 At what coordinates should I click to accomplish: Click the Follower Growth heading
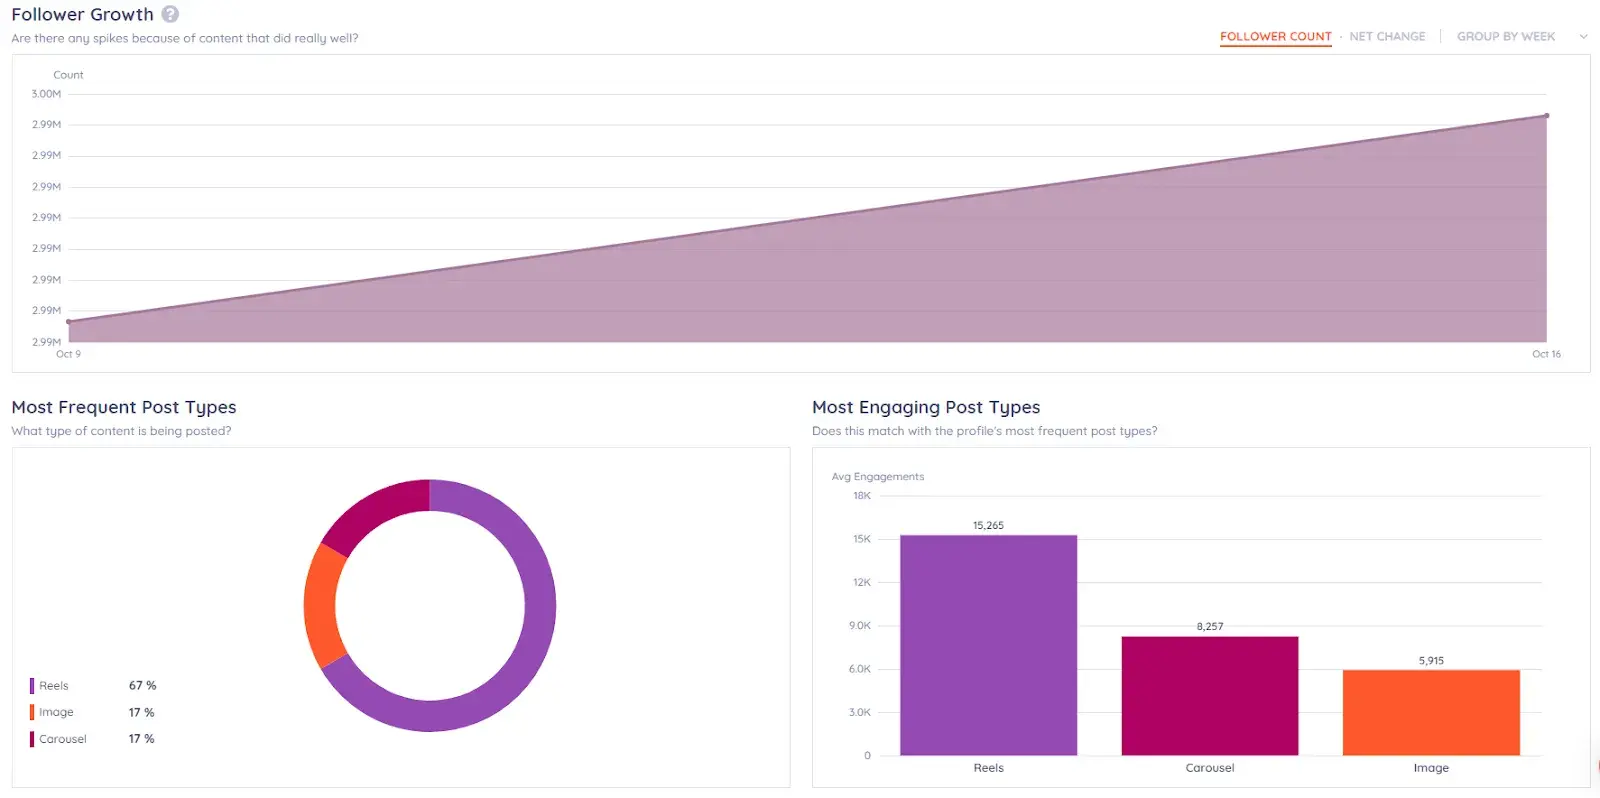[x=82, y=14]
